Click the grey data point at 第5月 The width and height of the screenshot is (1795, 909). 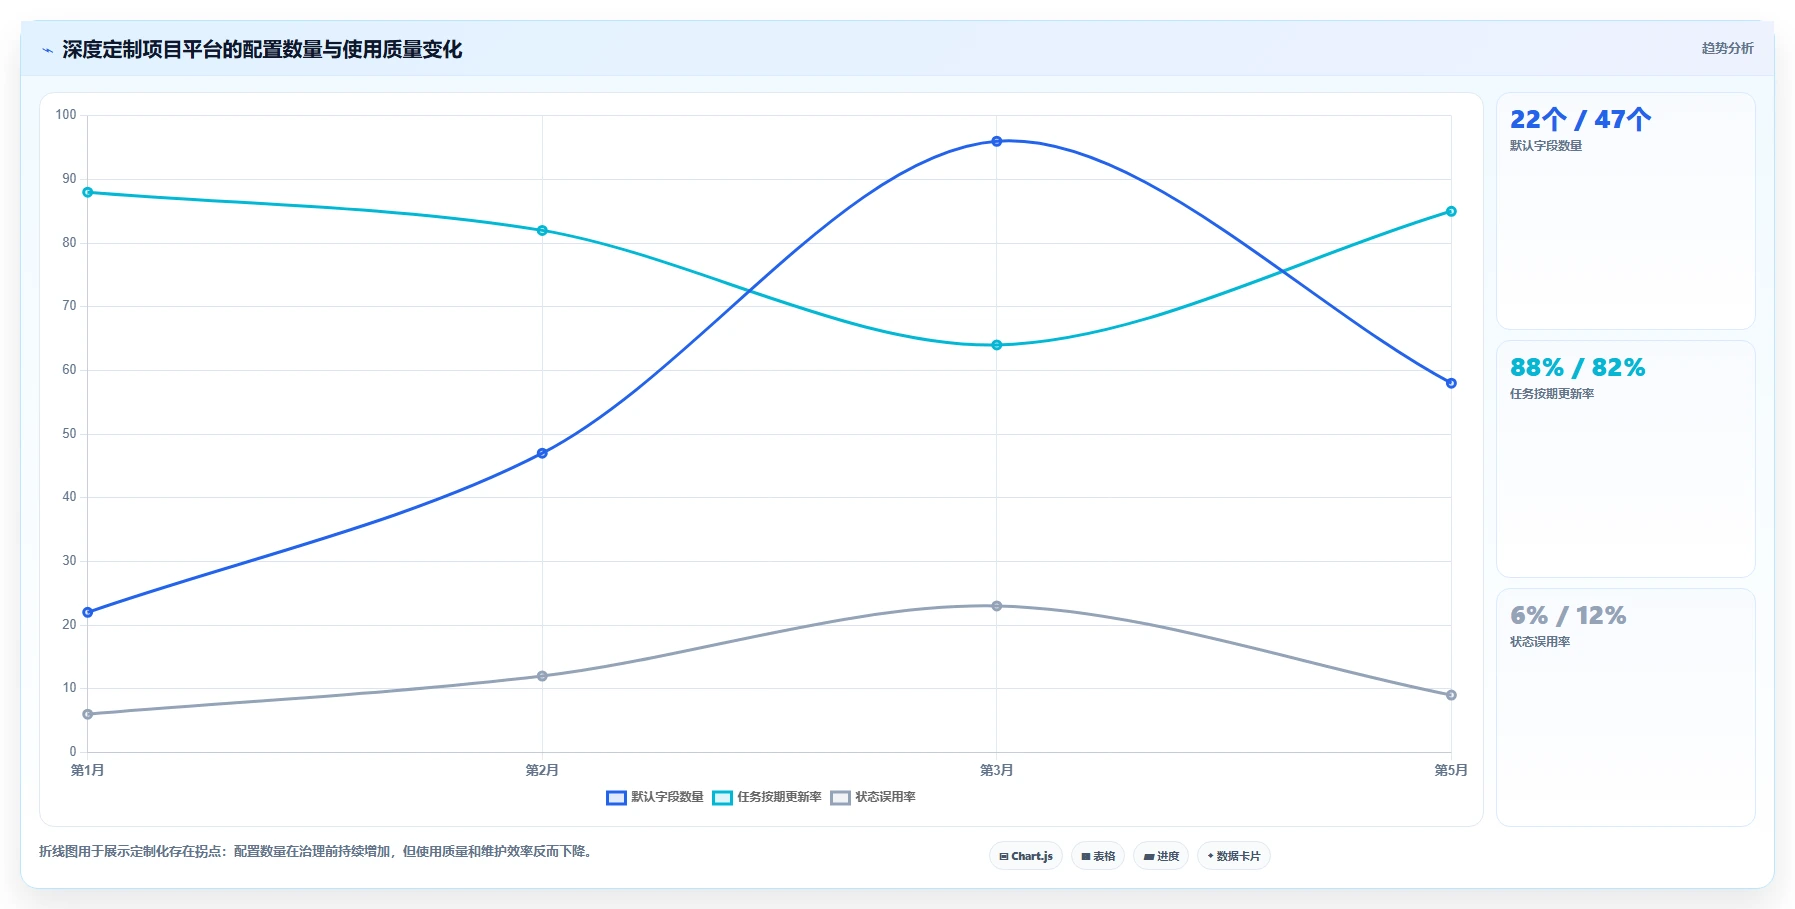click(x=1451, y=695)
